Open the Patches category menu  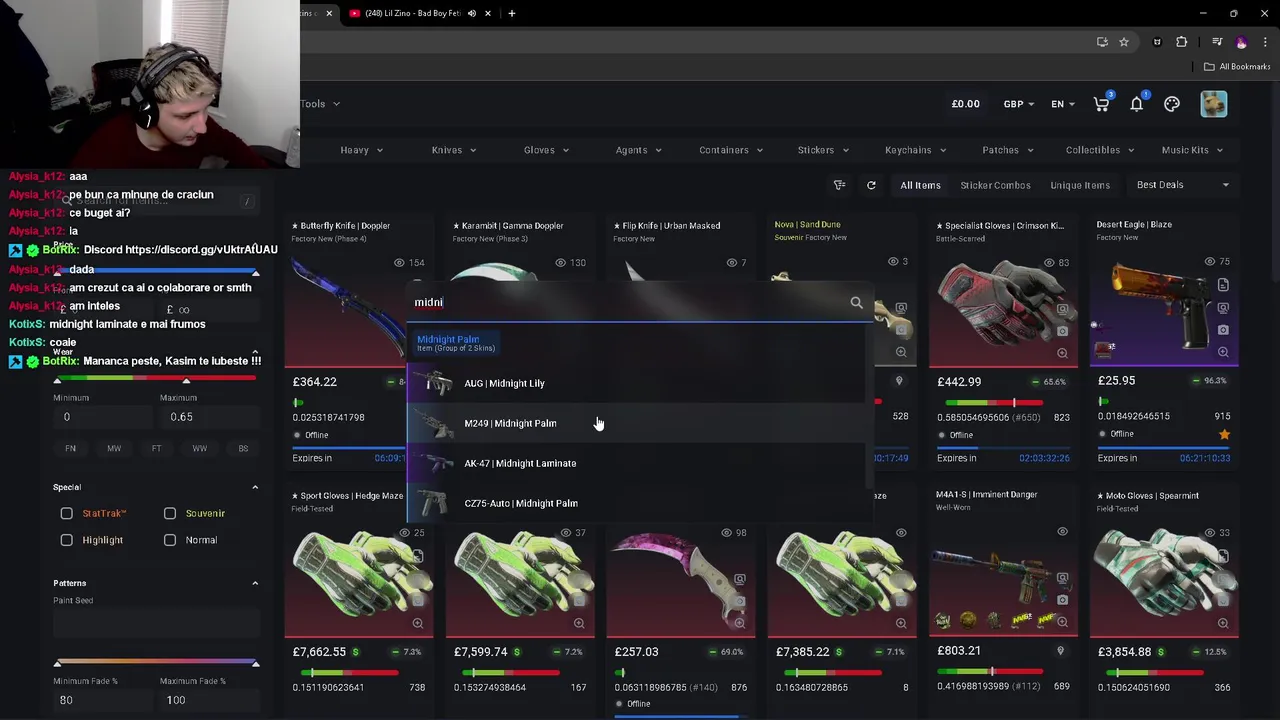tap(1008, 150)
